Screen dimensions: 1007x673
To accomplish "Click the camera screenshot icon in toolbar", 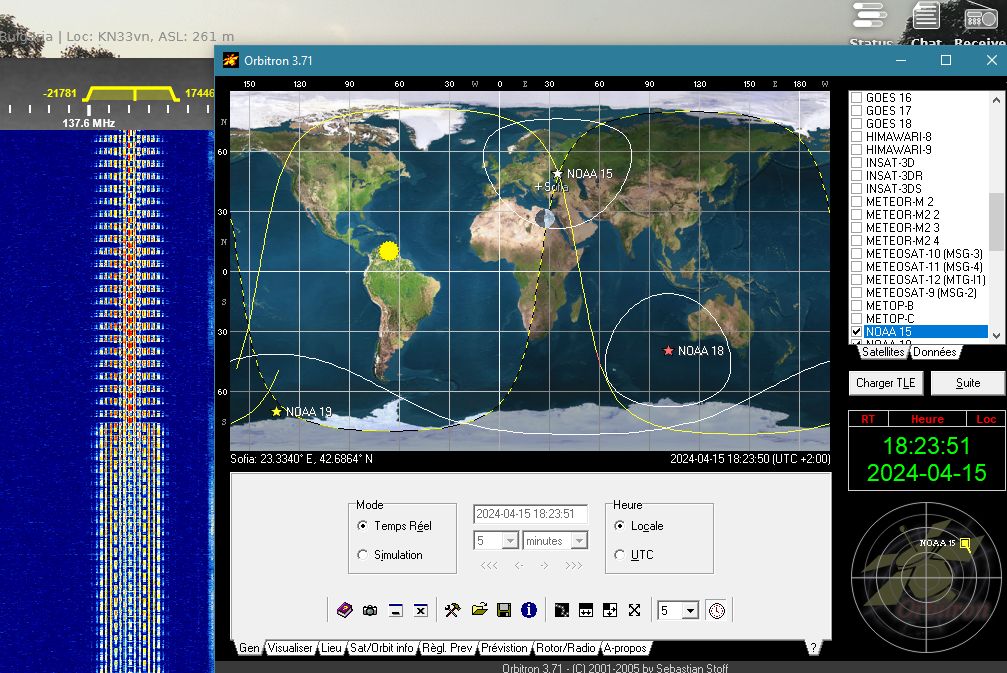I will (370, 610).
